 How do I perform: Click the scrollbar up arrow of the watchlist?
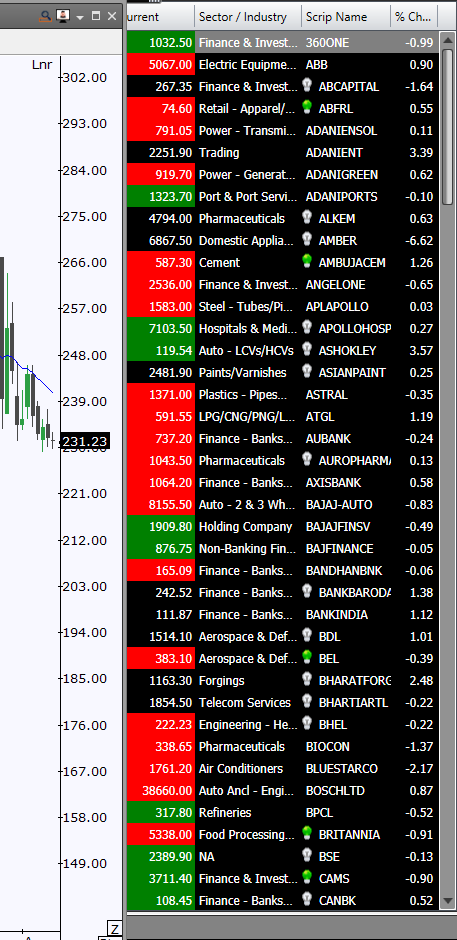pyautogui.click(x=447, y=40)
